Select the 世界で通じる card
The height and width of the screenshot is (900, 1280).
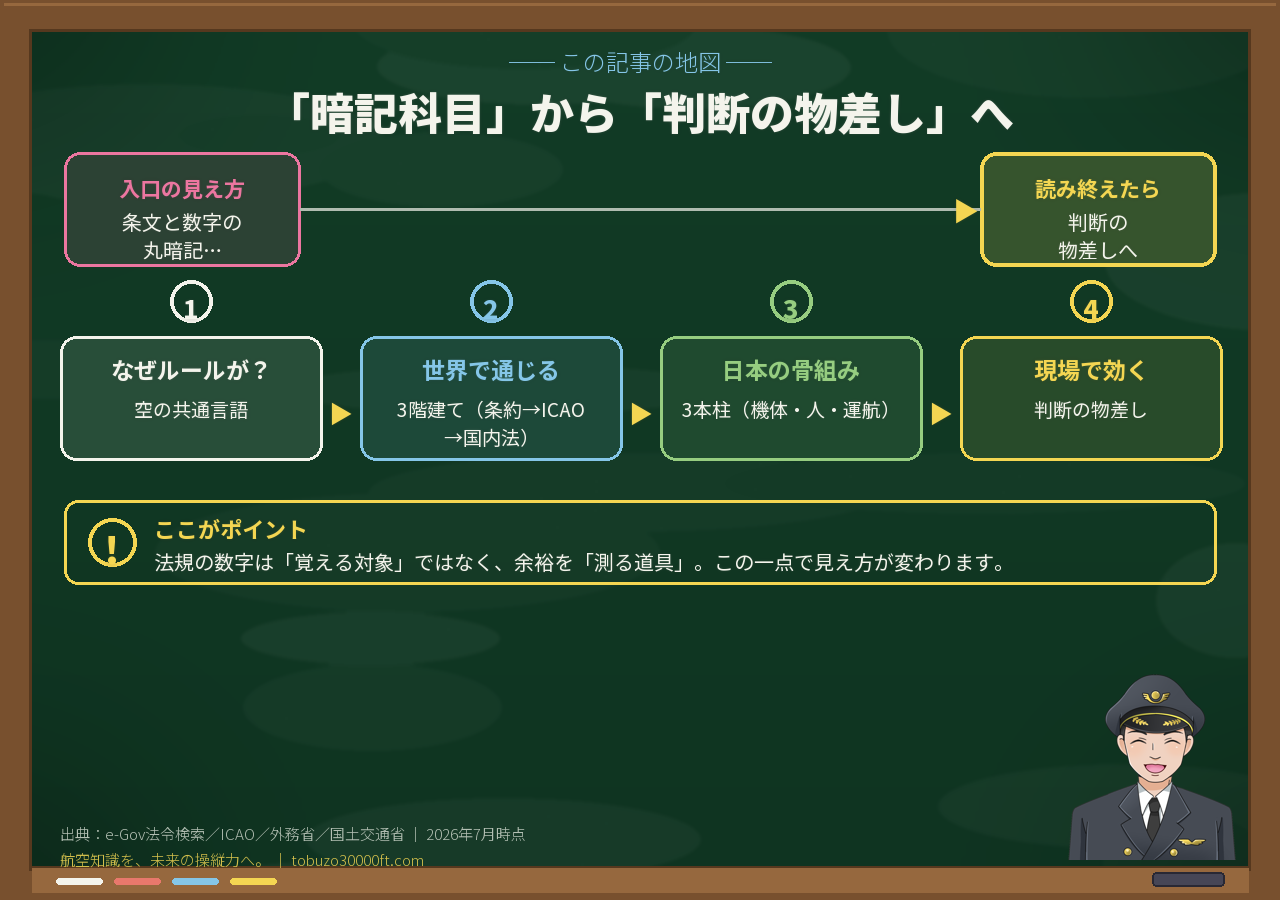(x=491, y=398)
